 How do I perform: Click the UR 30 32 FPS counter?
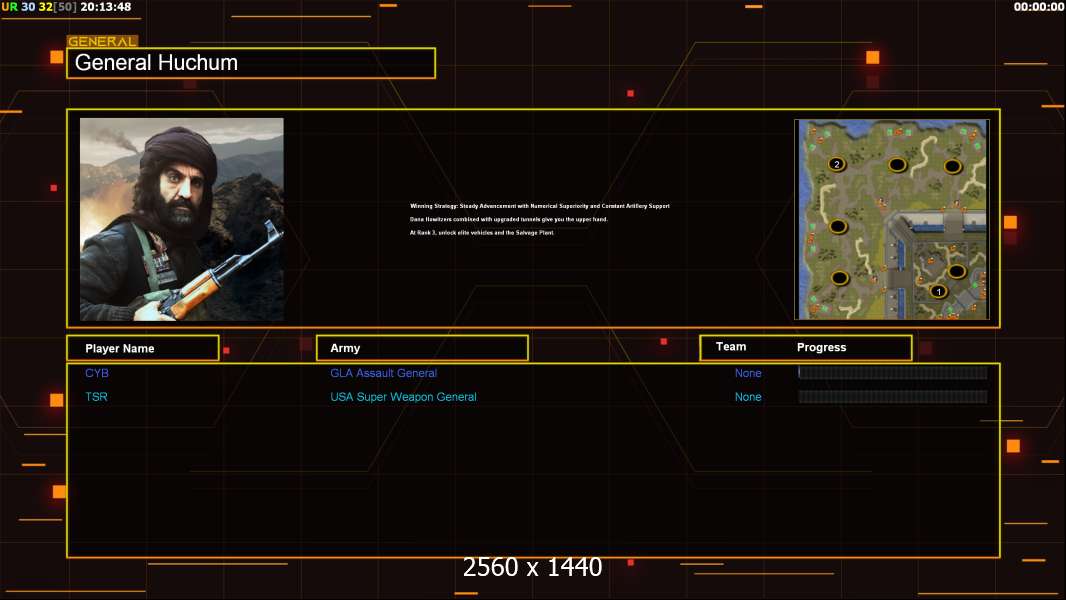click(x=38, y=7)
